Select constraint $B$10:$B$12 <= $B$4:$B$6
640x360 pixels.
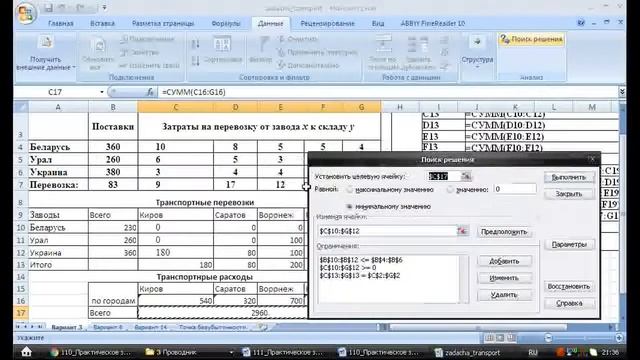point(361,260)
